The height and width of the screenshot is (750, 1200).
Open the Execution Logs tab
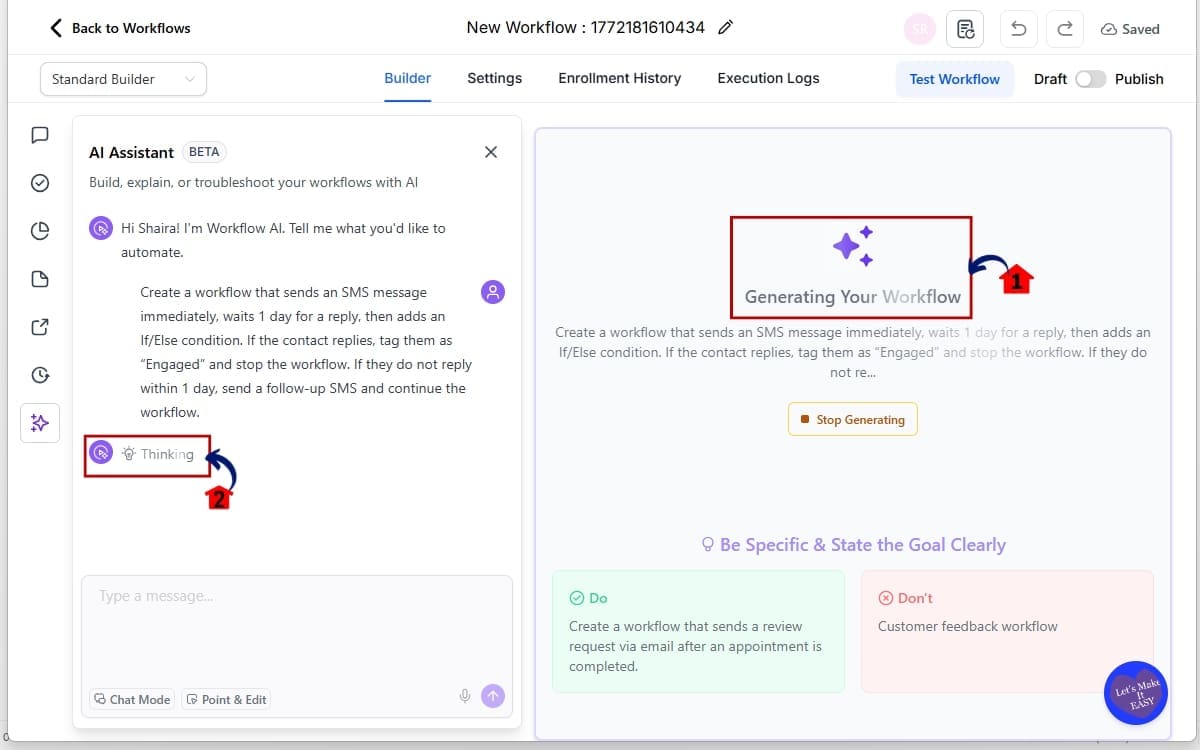(768, 78)
